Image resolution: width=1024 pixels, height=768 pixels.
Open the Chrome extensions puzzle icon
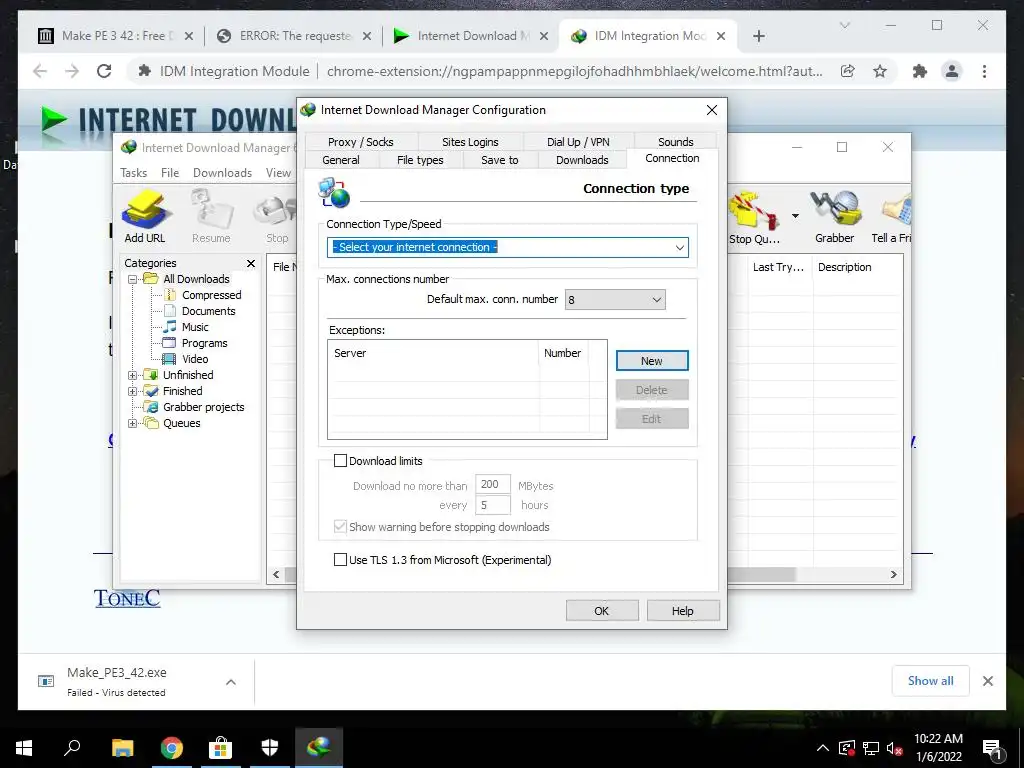click(920, 71)
